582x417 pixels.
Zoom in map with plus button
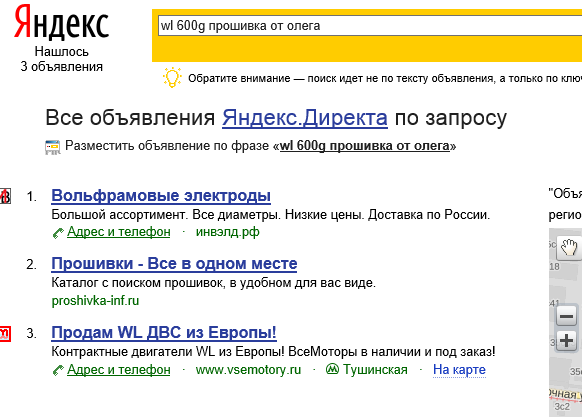tap(566, 340)
